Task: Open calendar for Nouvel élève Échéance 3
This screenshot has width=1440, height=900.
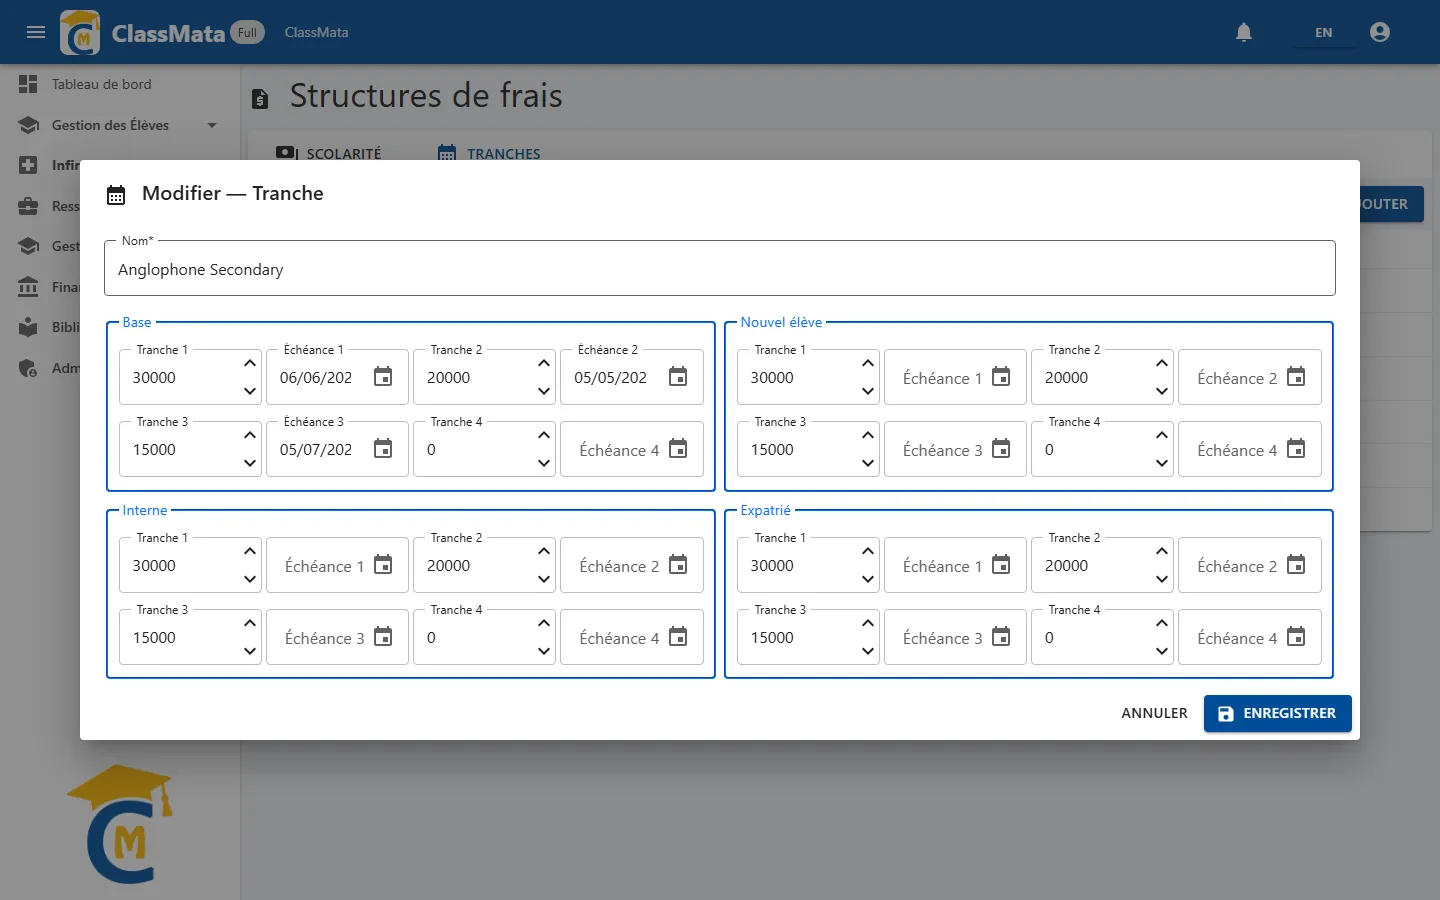Action: (x=1001, y=449)
